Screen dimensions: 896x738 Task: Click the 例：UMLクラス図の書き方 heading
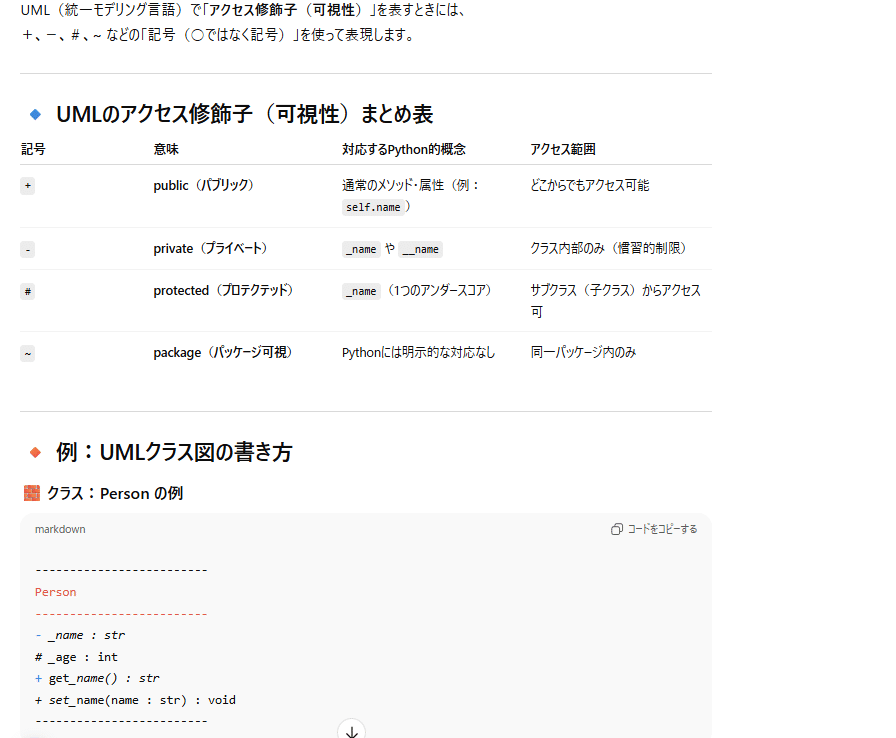pos(175,452)
